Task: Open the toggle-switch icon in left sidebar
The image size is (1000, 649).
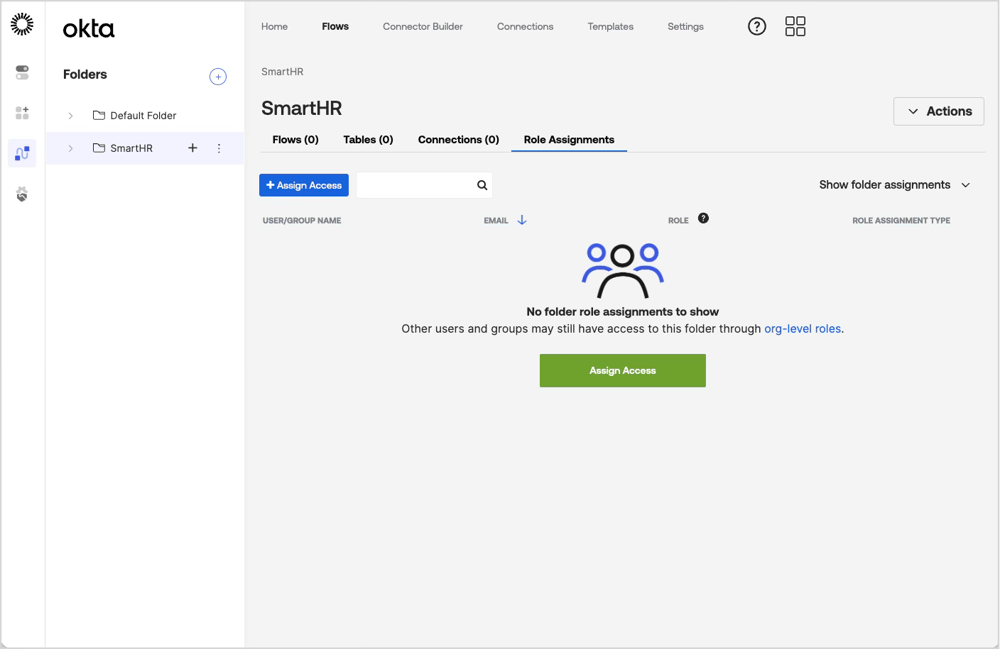Action: (22, 72)
